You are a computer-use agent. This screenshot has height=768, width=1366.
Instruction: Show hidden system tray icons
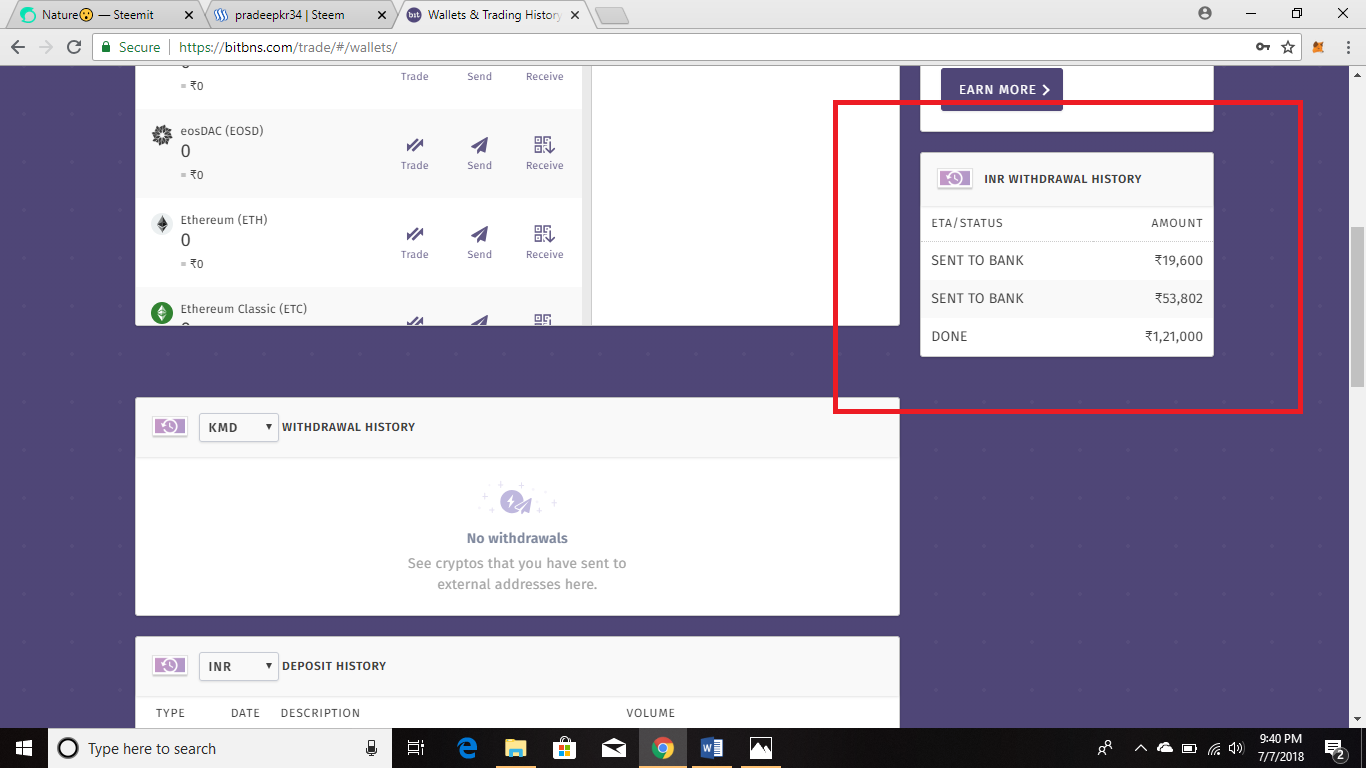click(x=1140, y=748)
